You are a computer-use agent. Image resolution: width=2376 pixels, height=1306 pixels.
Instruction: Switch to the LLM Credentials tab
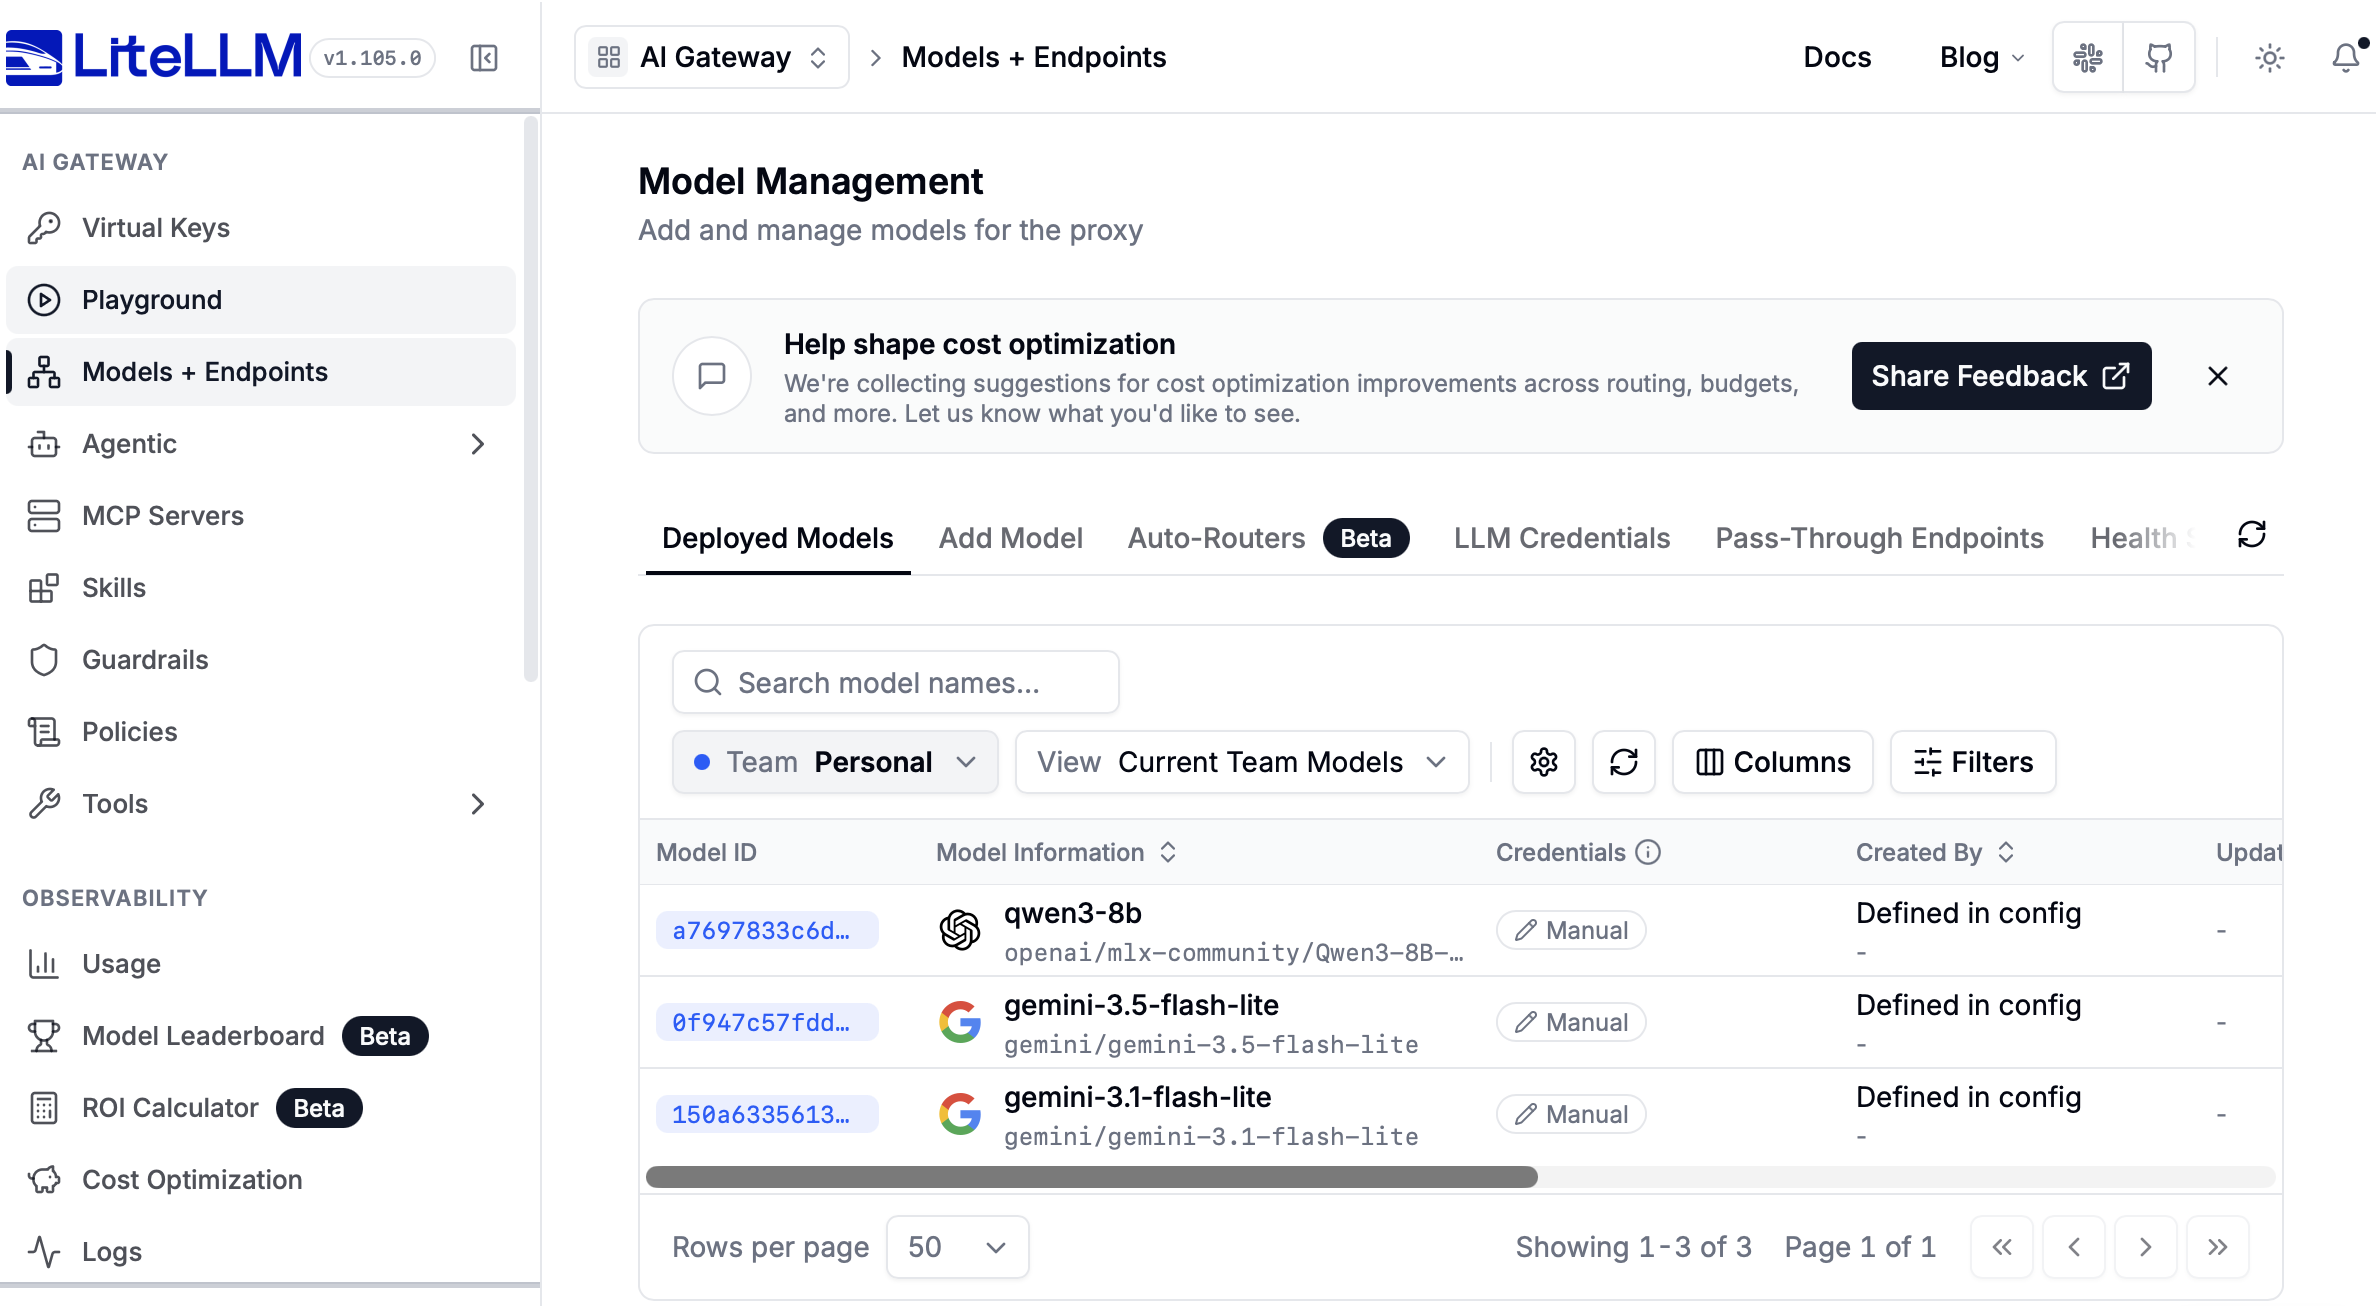coord(1561,538)
